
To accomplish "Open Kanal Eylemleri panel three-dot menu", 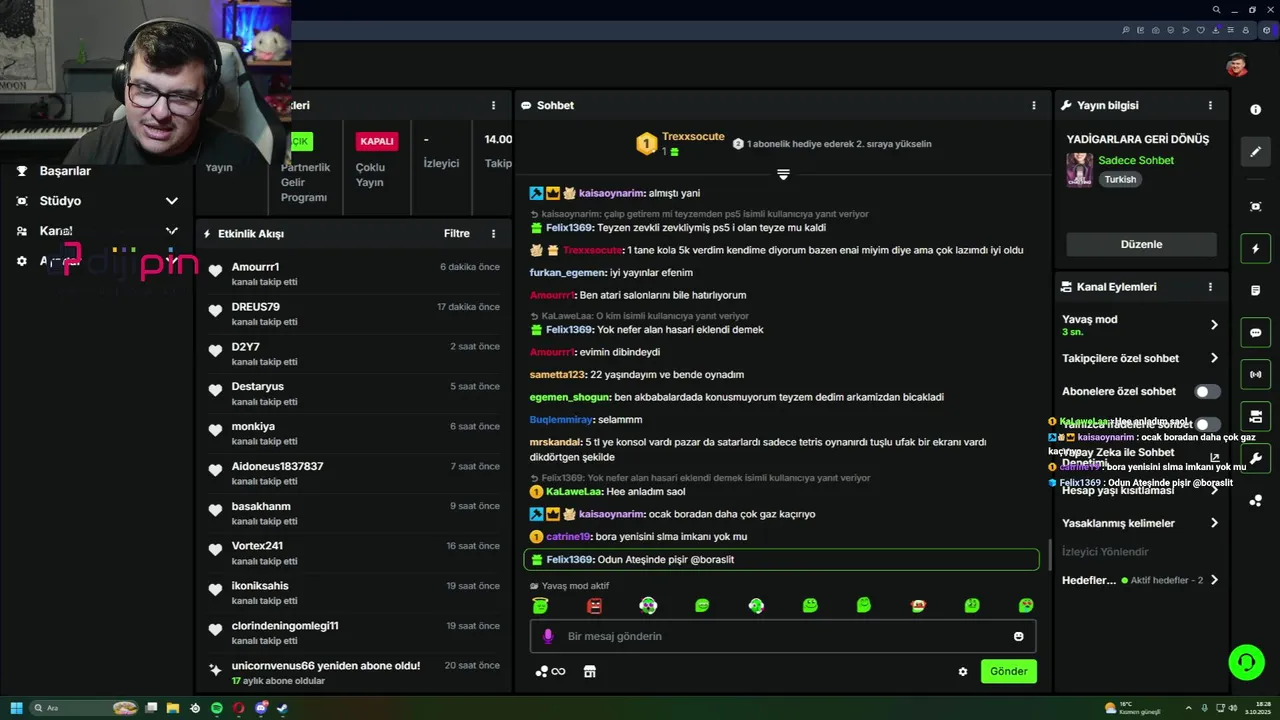I will click(1210, 287).
